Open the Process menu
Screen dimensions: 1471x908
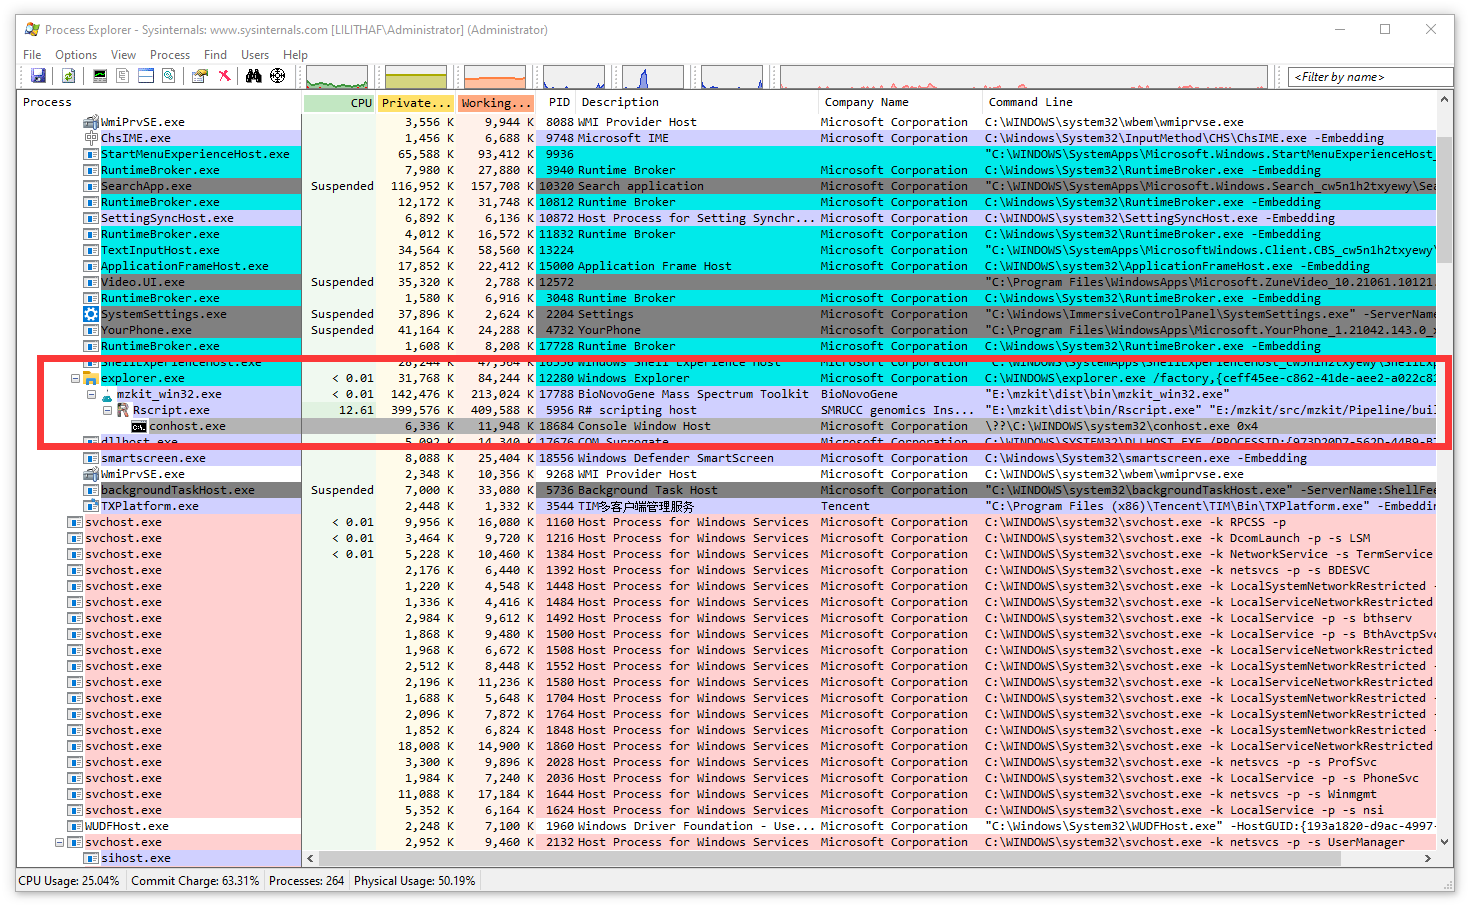coord(170,55)
